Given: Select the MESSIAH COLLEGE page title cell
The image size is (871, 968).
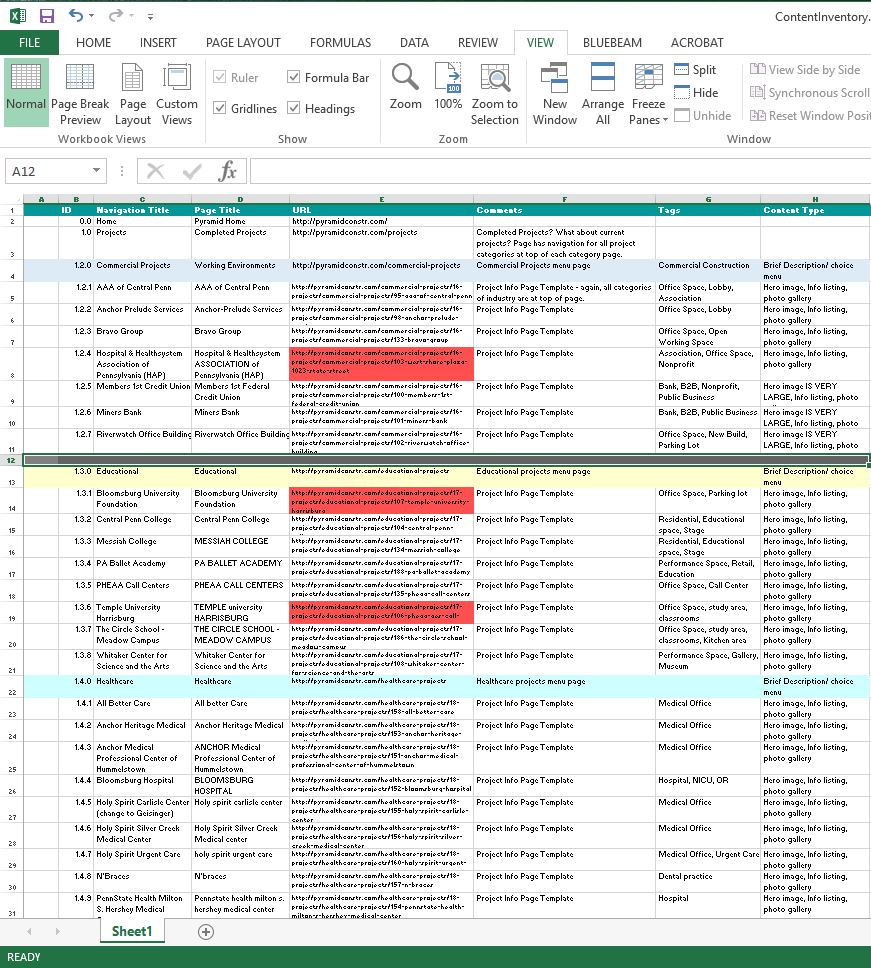Looking at the screenshot, I should click(x=240, y=546).
